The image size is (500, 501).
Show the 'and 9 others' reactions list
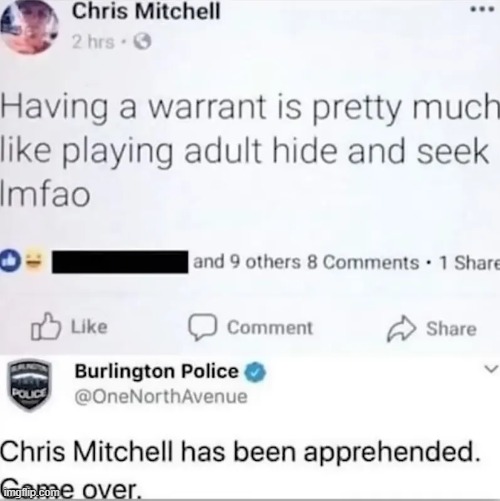click(x=247, y=262)
